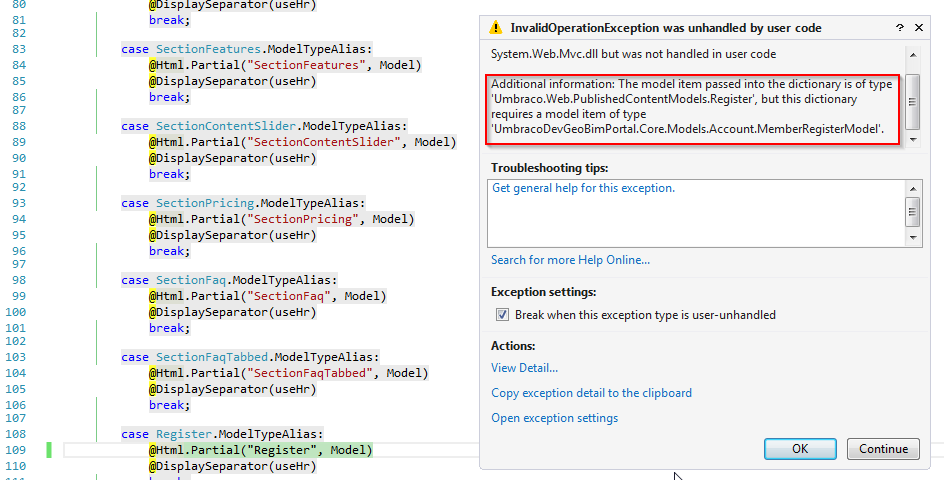Image resolution: width=944 pixels, height=480 pixels.
Task: Click the question mark help icon
Action: [900, 28]
